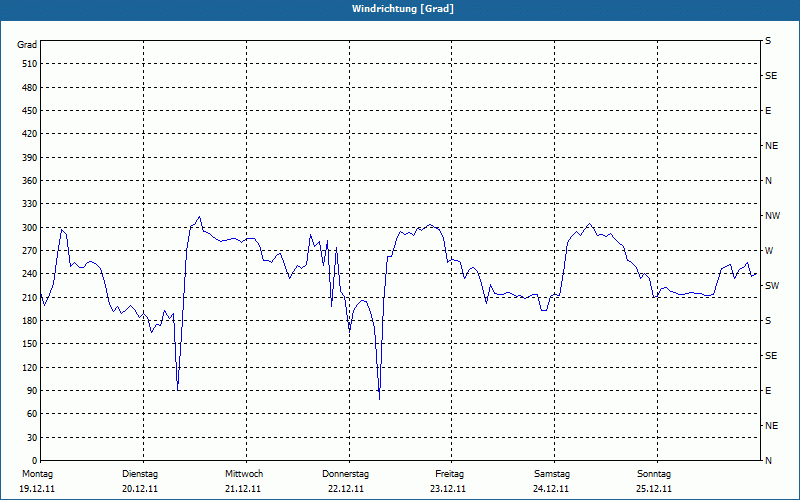Select the 0 origin label on degree axis

click(x=34, y=461)
